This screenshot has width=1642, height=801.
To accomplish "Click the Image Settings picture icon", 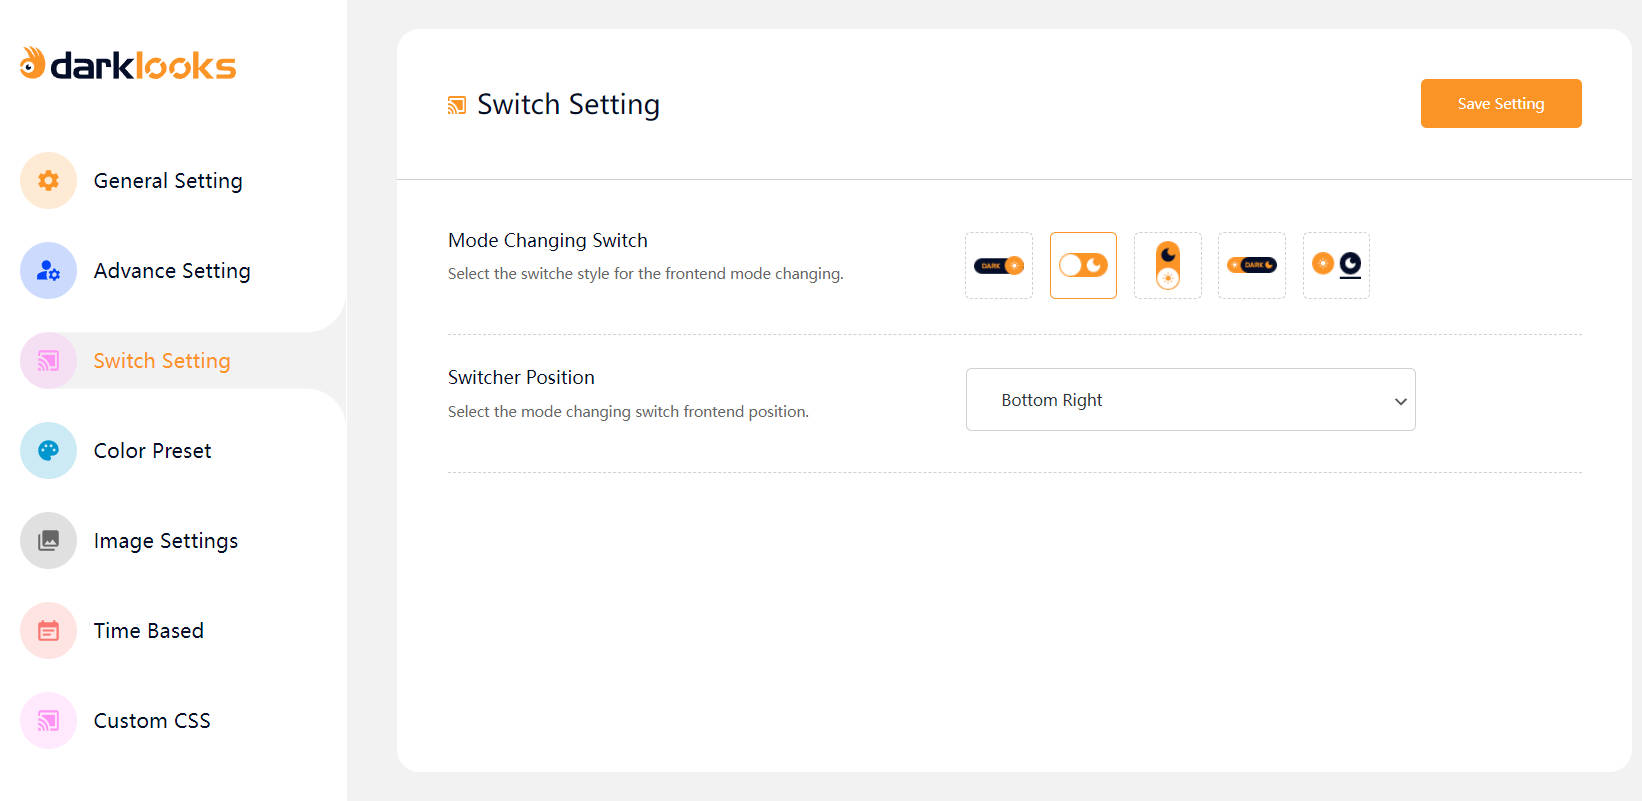I will (48, 541).
